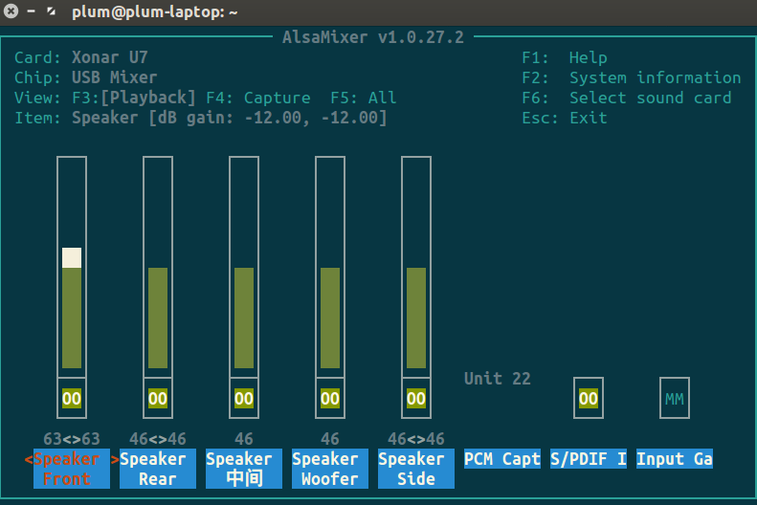
Task: Toggle mute box under Speaker Front
Action: point(72,398)
